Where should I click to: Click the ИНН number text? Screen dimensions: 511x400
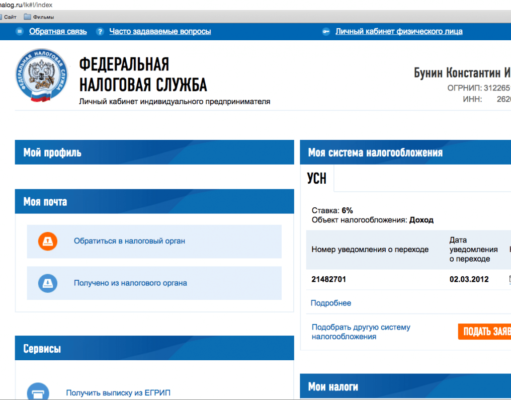pos(487,99)
